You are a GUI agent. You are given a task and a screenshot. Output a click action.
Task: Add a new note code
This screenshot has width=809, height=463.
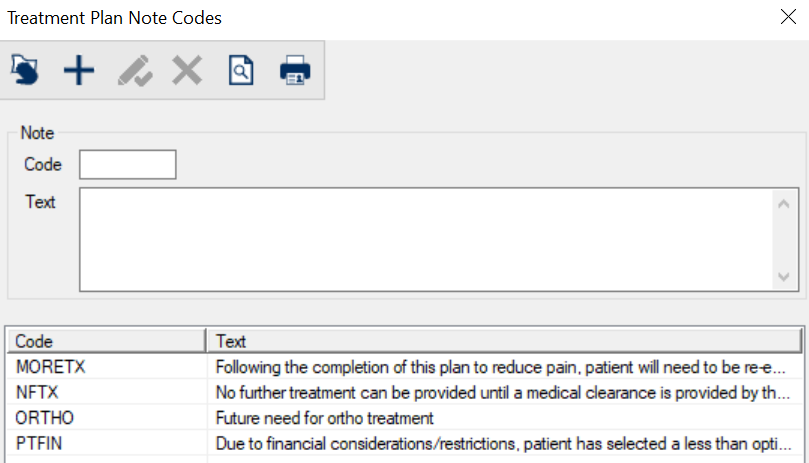pyautogui.click(x=79, y=71)
